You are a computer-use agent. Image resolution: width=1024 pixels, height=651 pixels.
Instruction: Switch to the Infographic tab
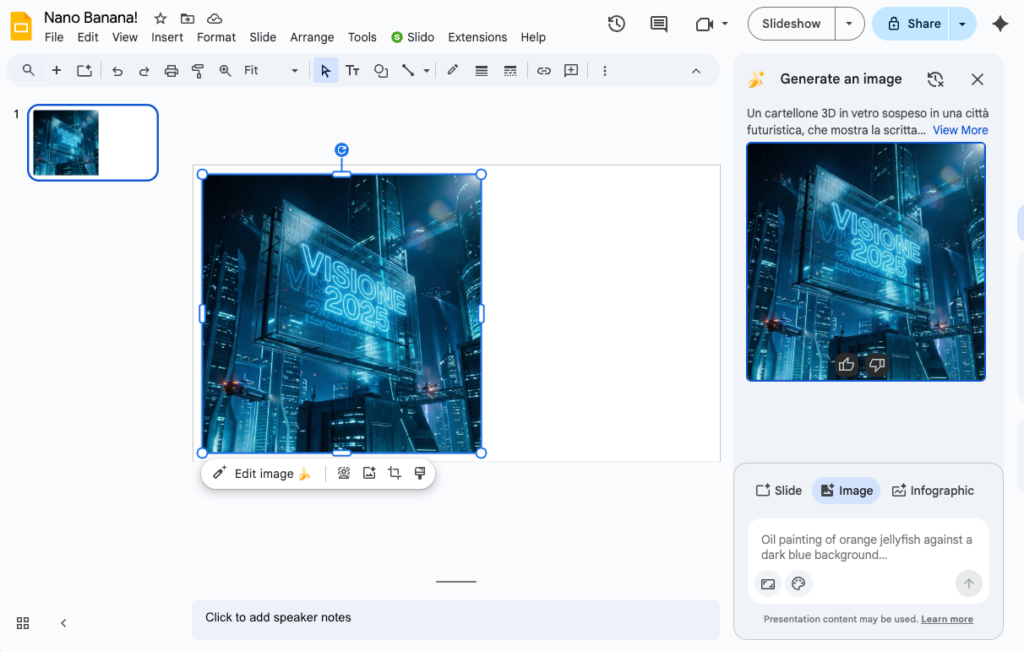932,490
